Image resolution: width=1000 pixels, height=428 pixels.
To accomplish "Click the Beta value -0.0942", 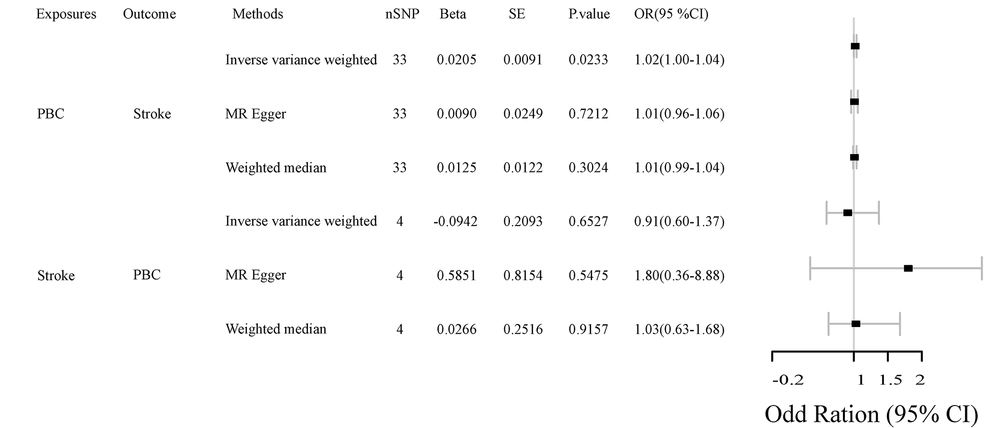I will click(x=455, y=221).
